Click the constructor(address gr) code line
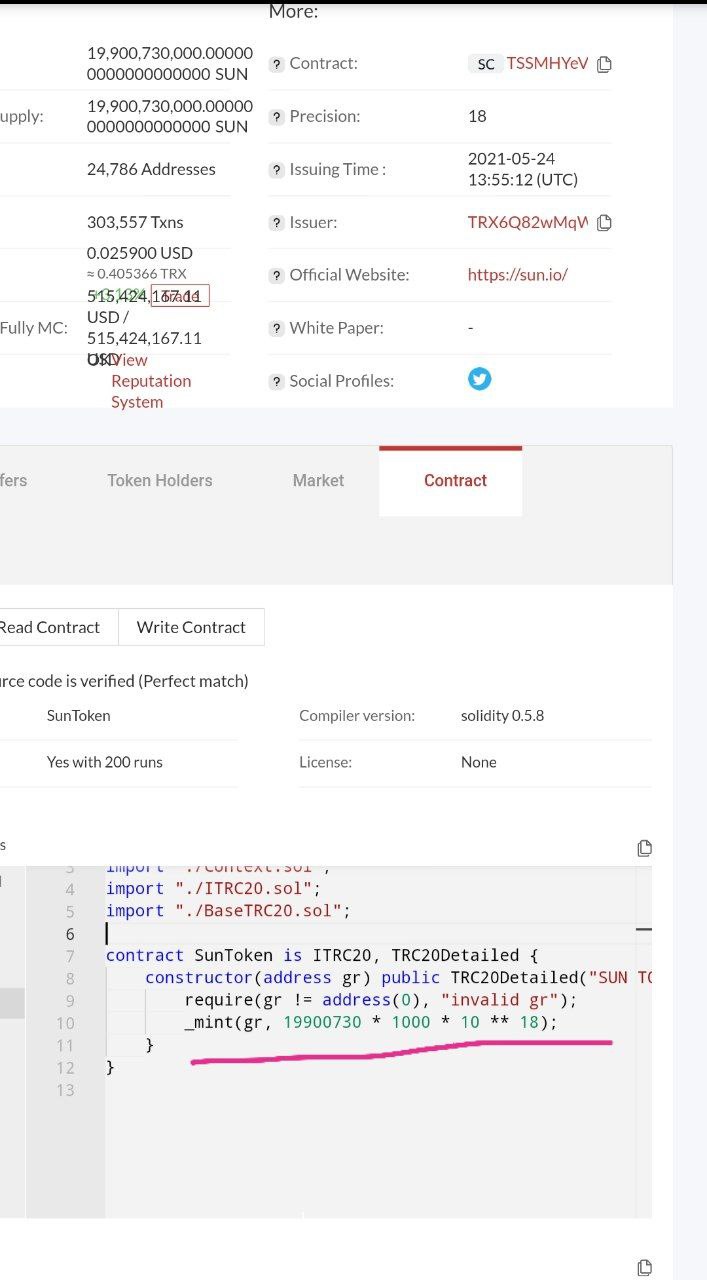The image size is (707, 1280). [398, 977]
